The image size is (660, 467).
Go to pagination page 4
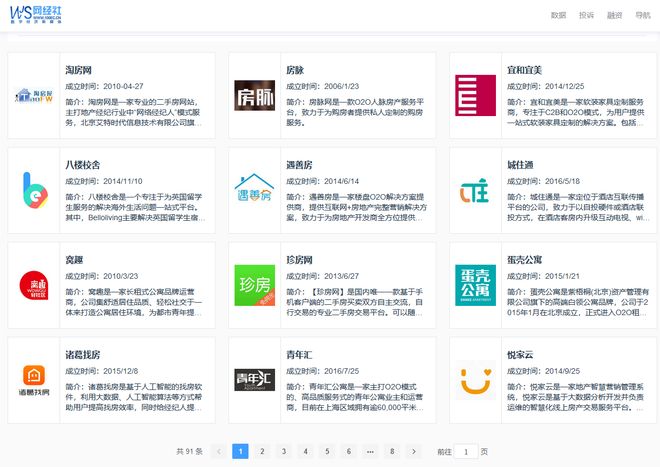pyautogui.click(x=306, y=451)
